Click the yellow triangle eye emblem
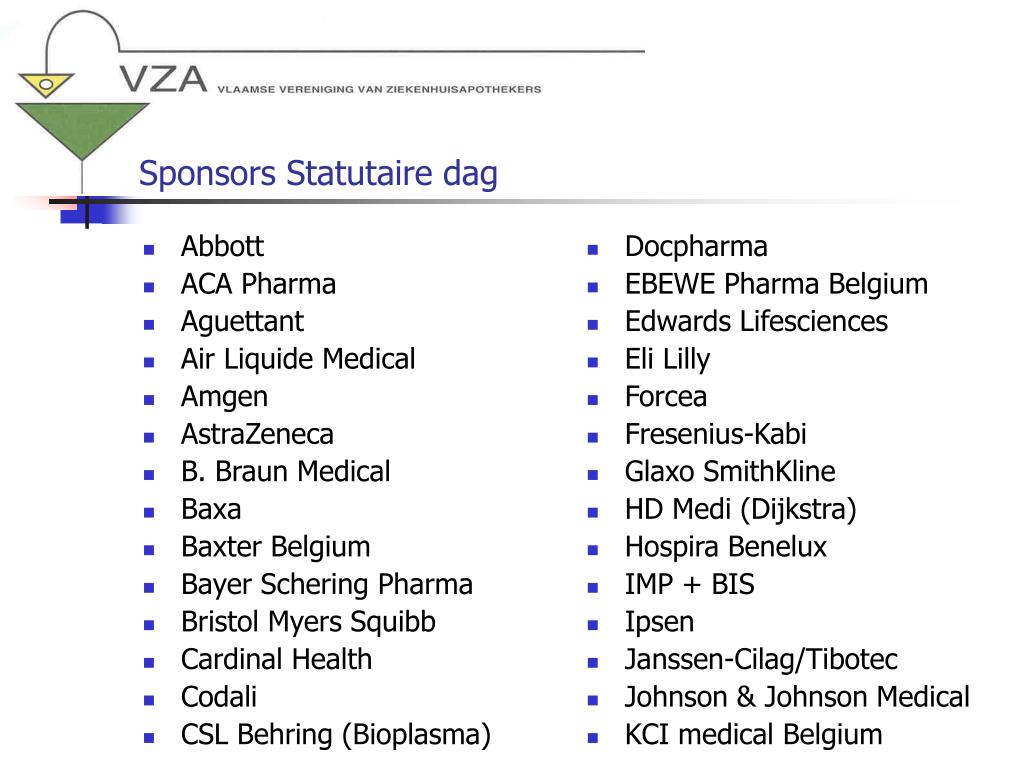 click(x=46, y=85)
